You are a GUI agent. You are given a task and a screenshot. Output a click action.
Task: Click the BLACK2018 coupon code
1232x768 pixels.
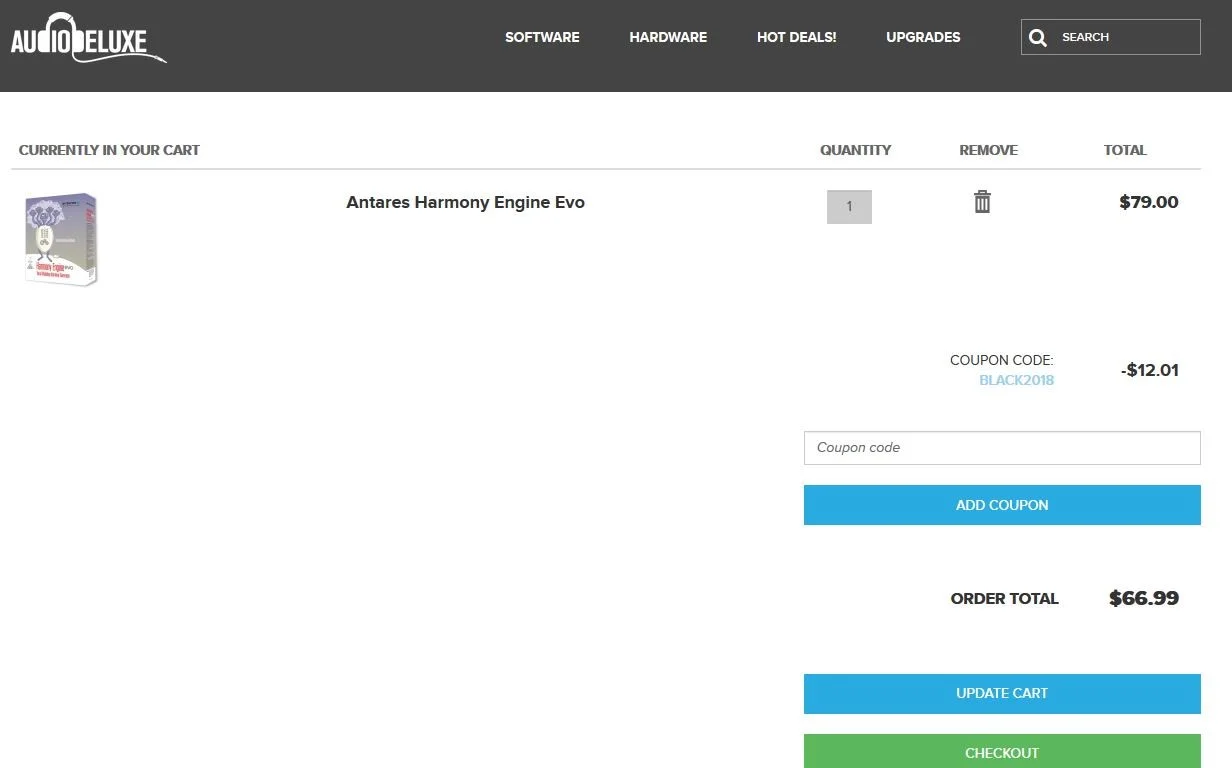[x=1016, y=380]
